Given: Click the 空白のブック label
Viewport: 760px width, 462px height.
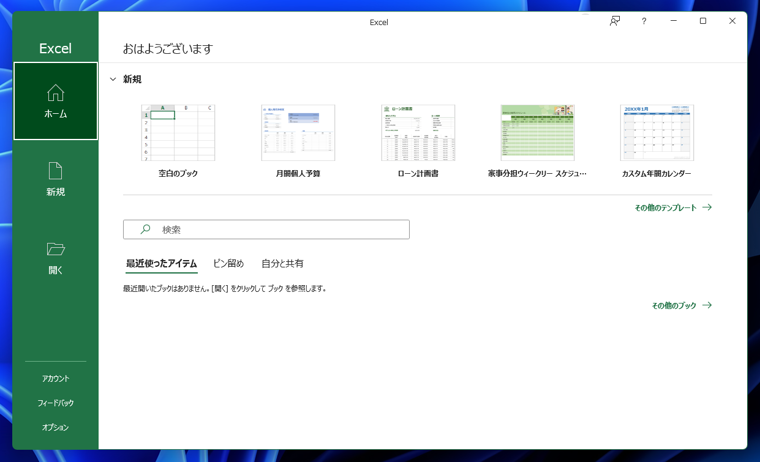Looking at the screenshot, I should (178, 174).
